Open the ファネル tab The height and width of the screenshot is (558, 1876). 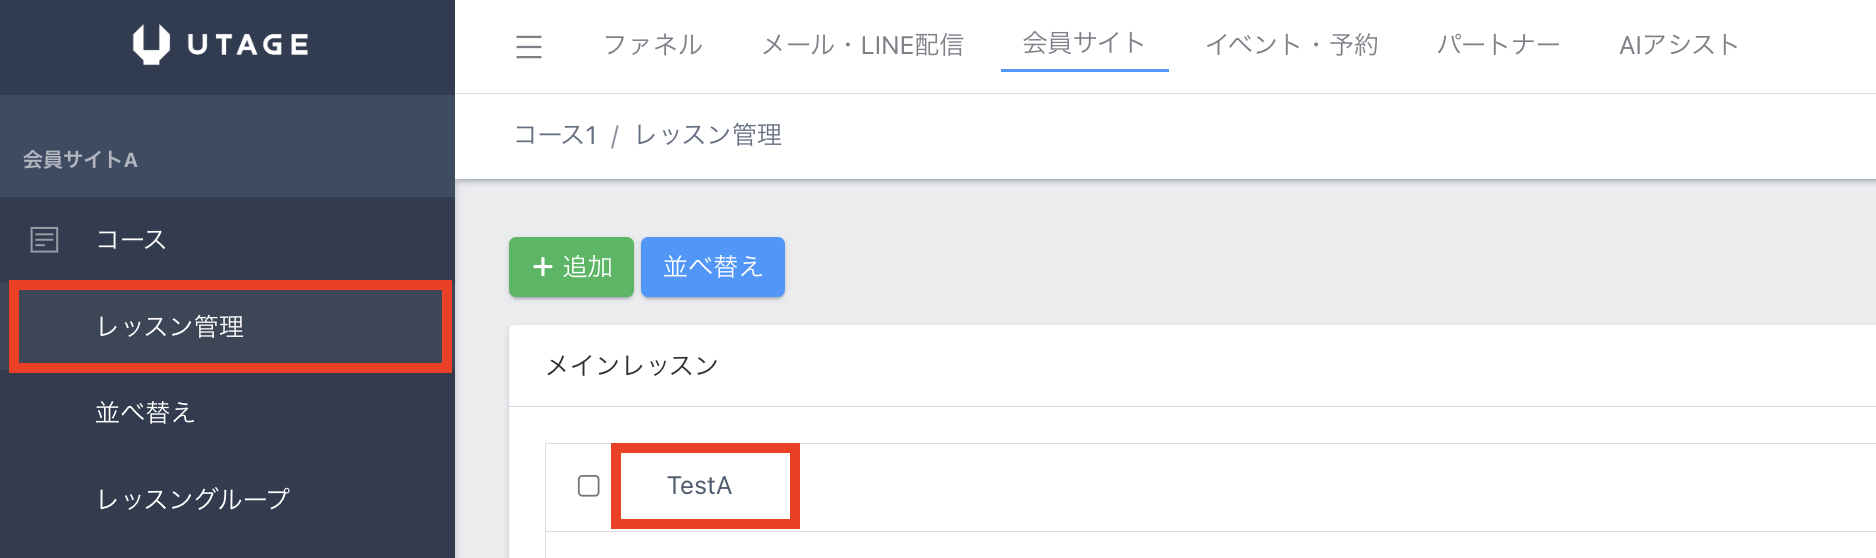653,45
